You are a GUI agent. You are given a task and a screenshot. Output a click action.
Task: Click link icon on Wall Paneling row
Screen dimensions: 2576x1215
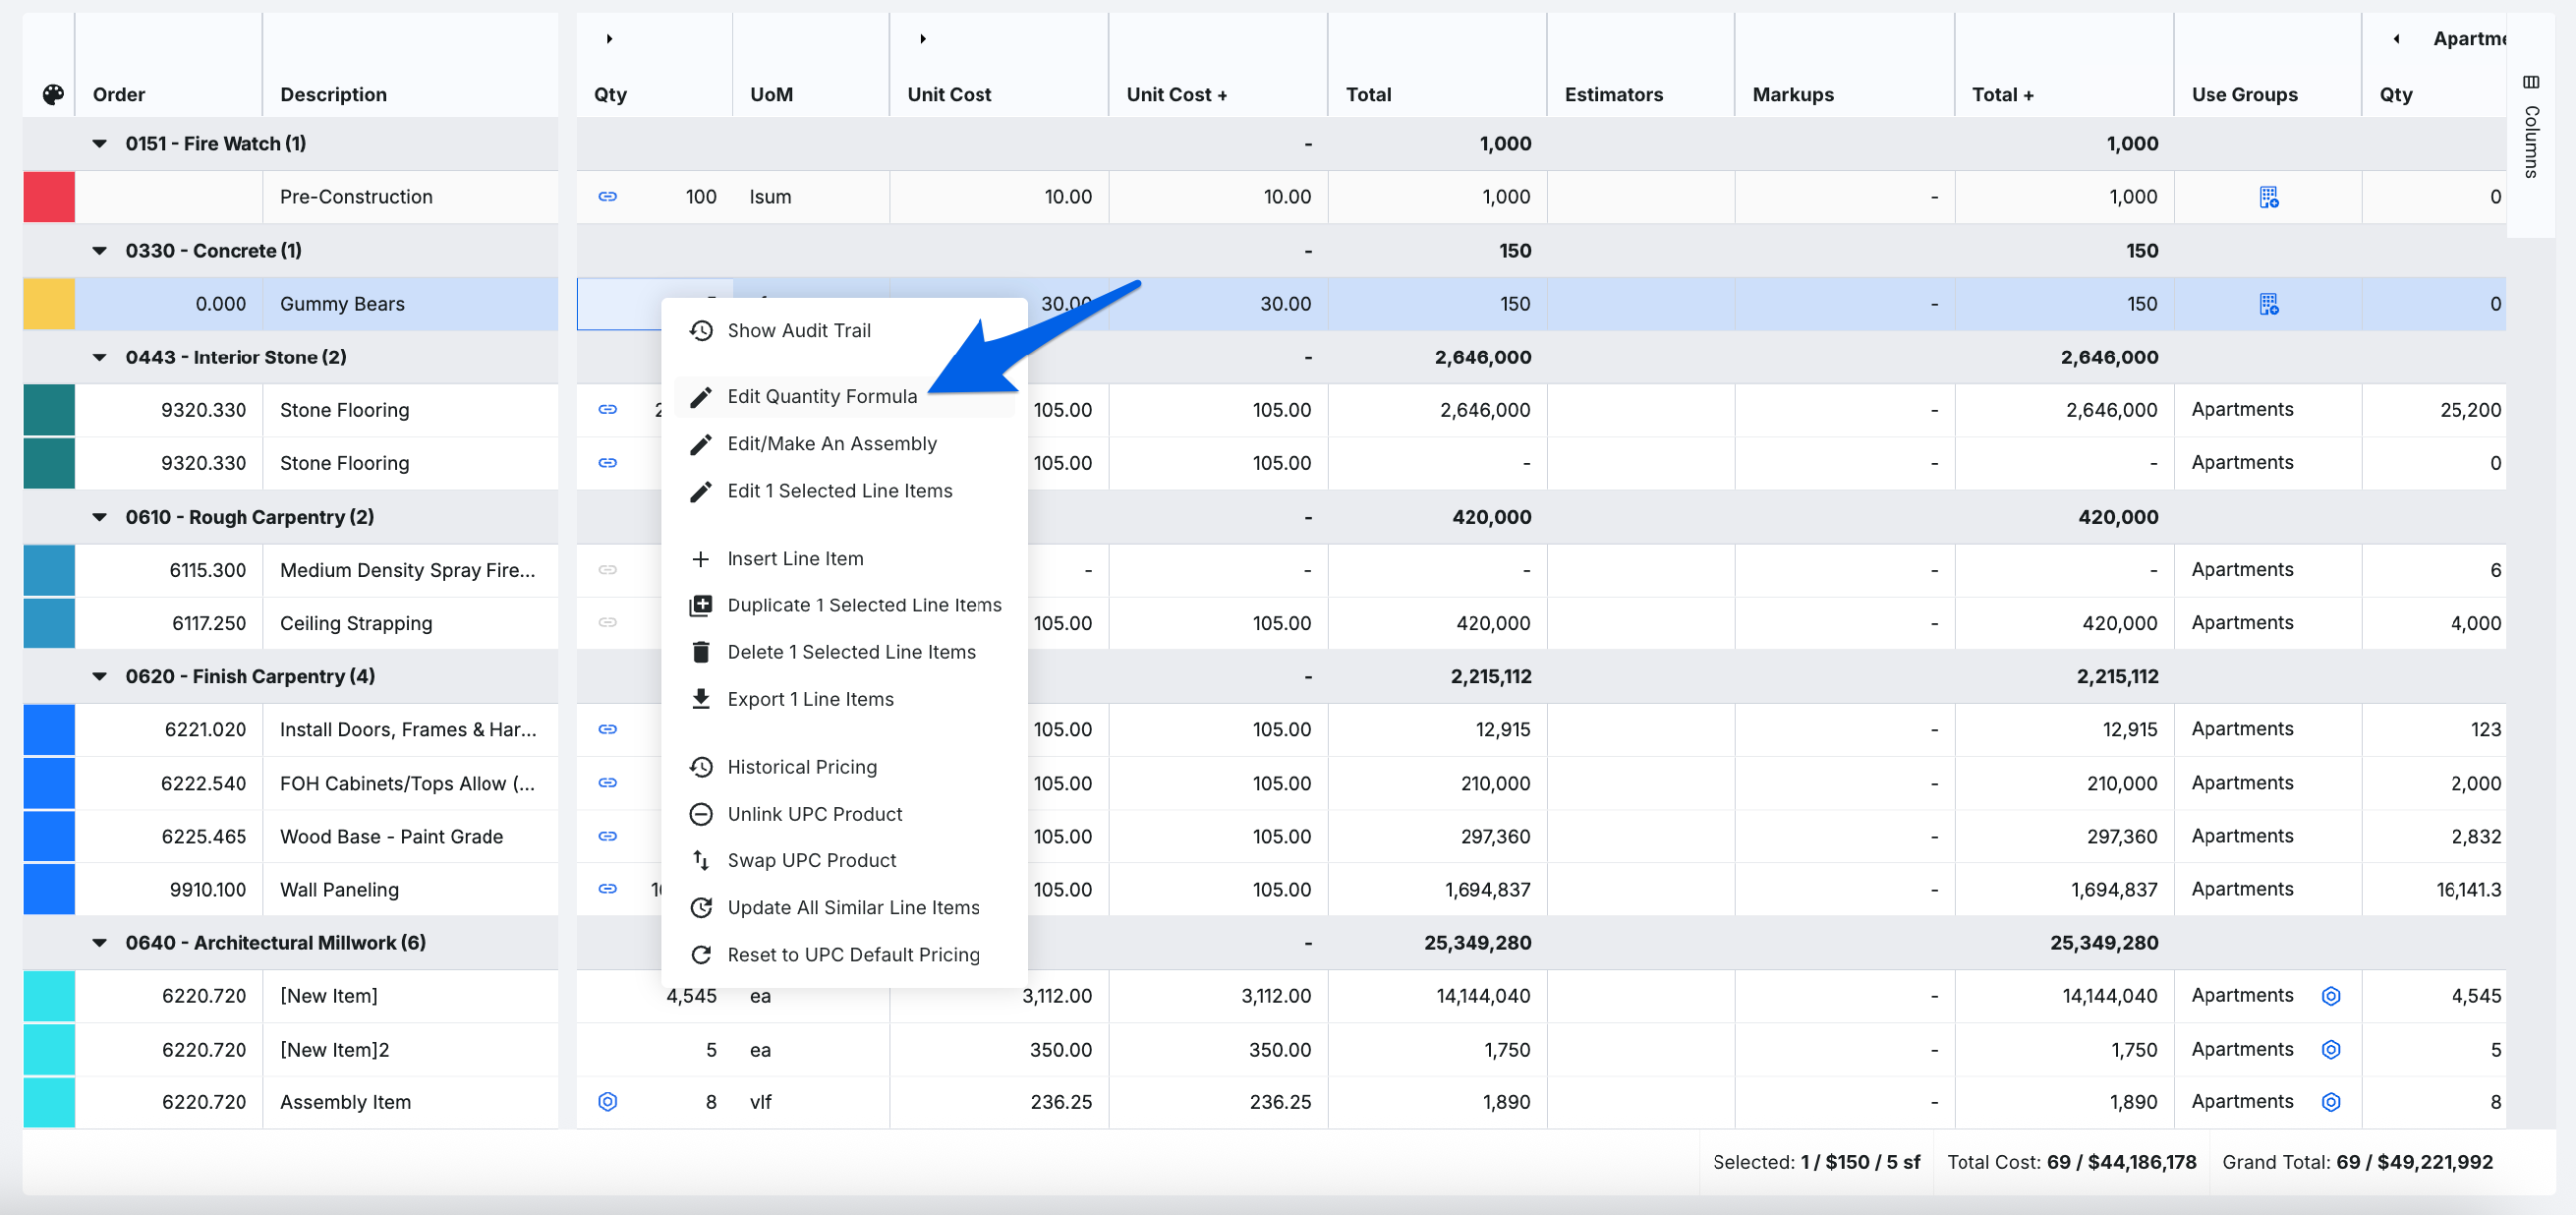pos(607,889)
